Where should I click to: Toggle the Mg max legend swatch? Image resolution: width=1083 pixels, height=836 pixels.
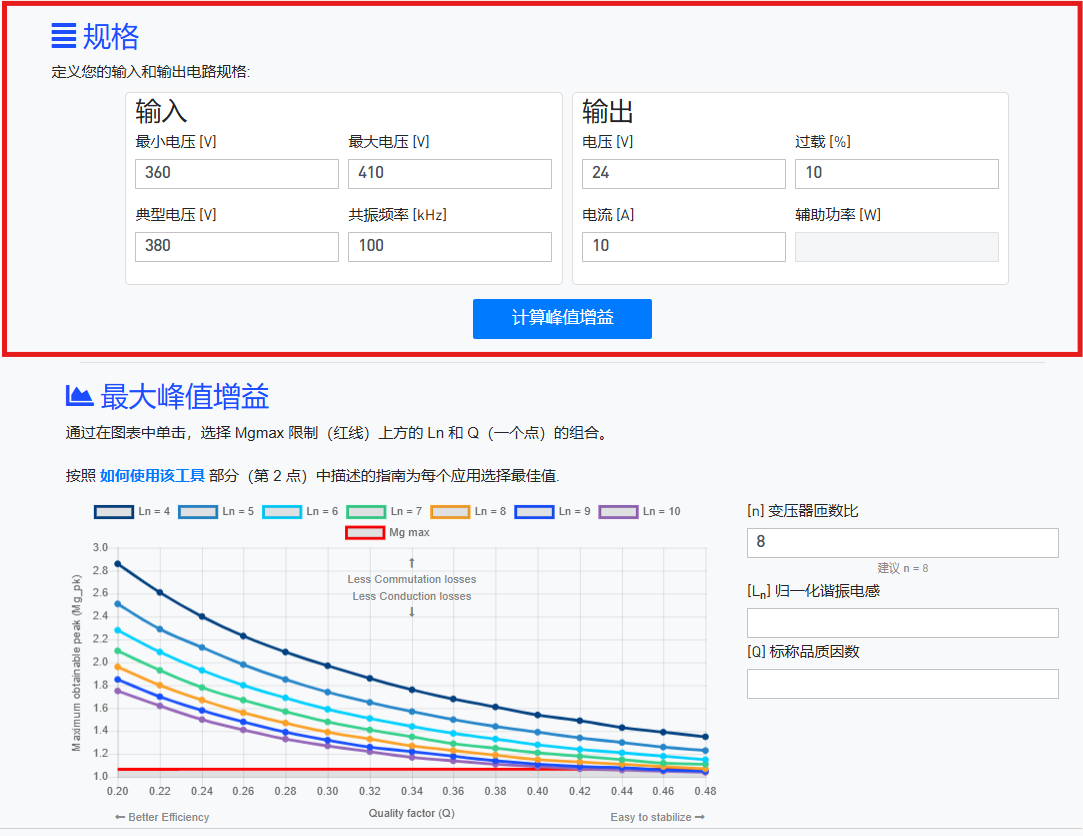tap(365, 533)
